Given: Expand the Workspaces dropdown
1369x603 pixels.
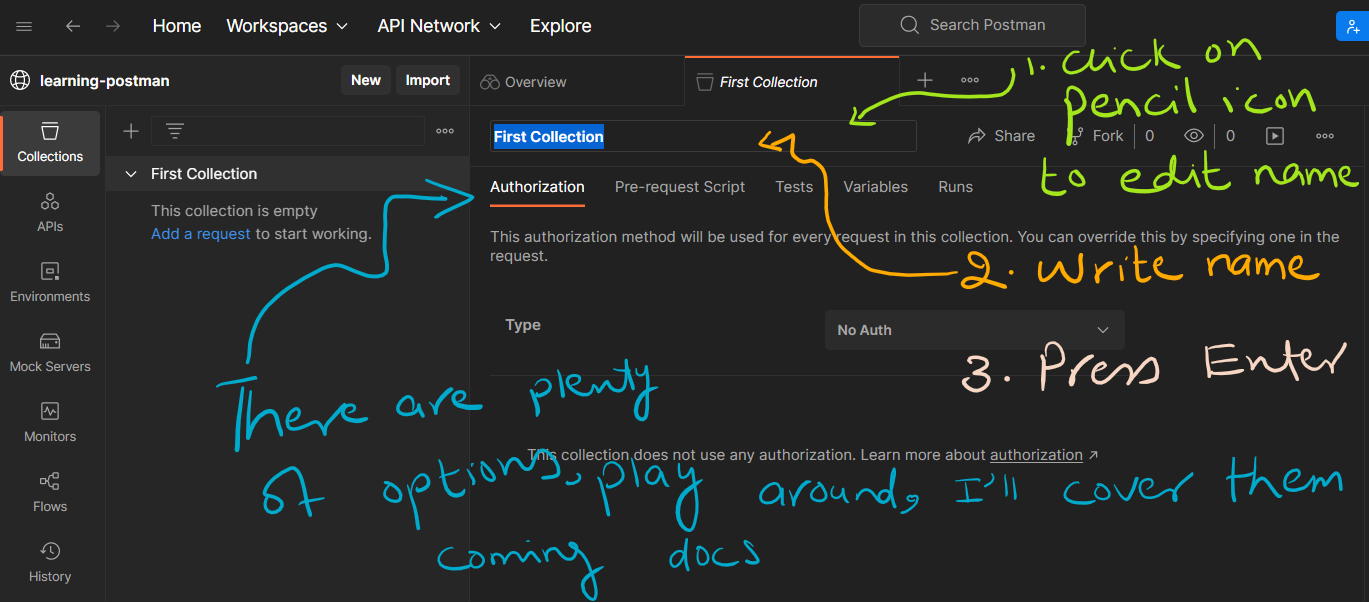Looking at the screenshot, I should 288,26.
